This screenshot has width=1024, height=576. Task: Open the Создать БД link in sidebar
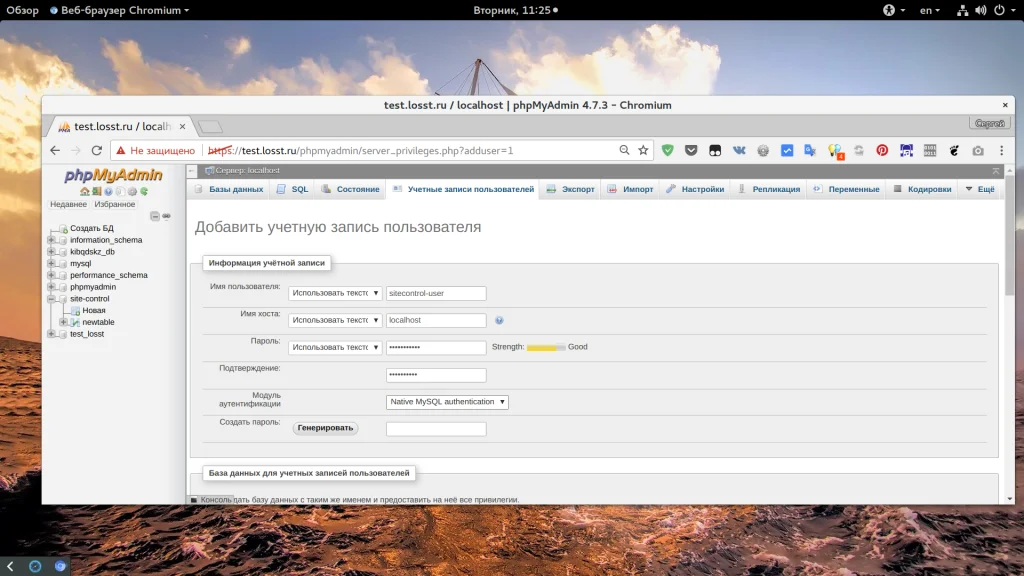coord(91,229)
